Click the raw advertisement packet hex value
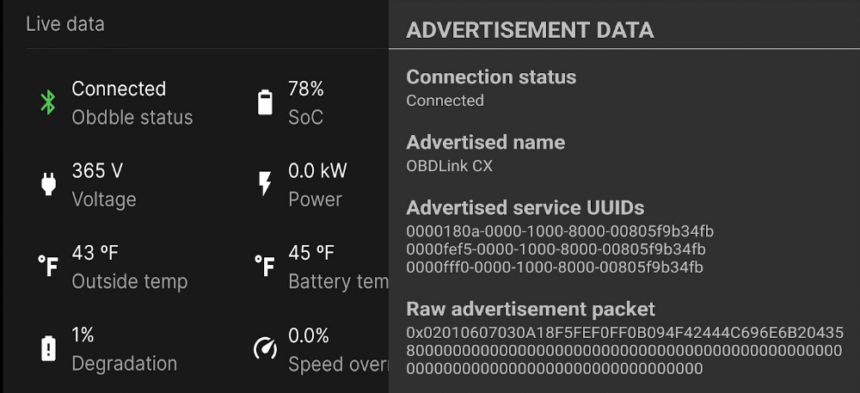 point(625,351)
